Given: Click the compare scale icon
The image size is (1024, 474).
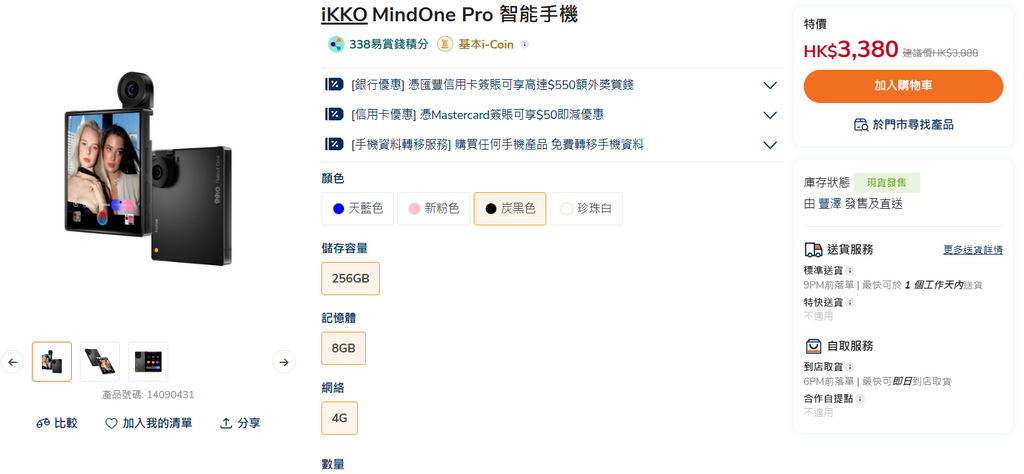Looking at the screenshot, I should click(x=43, y=423).
